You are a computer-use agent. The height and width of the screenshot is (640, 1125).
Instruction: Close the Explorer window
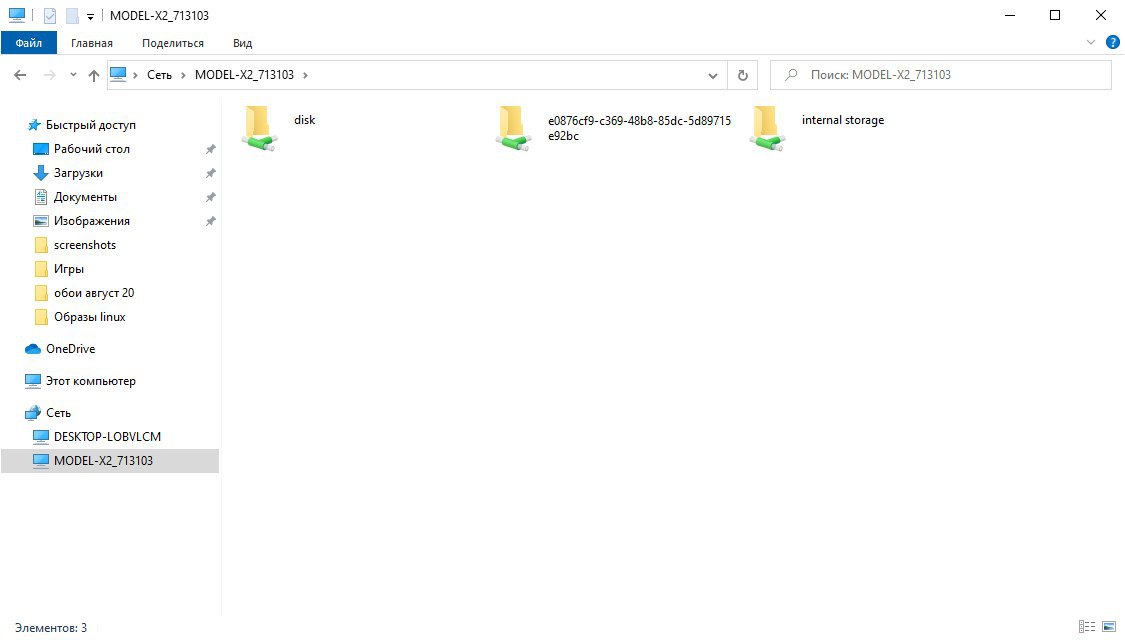click(1101, 15)
